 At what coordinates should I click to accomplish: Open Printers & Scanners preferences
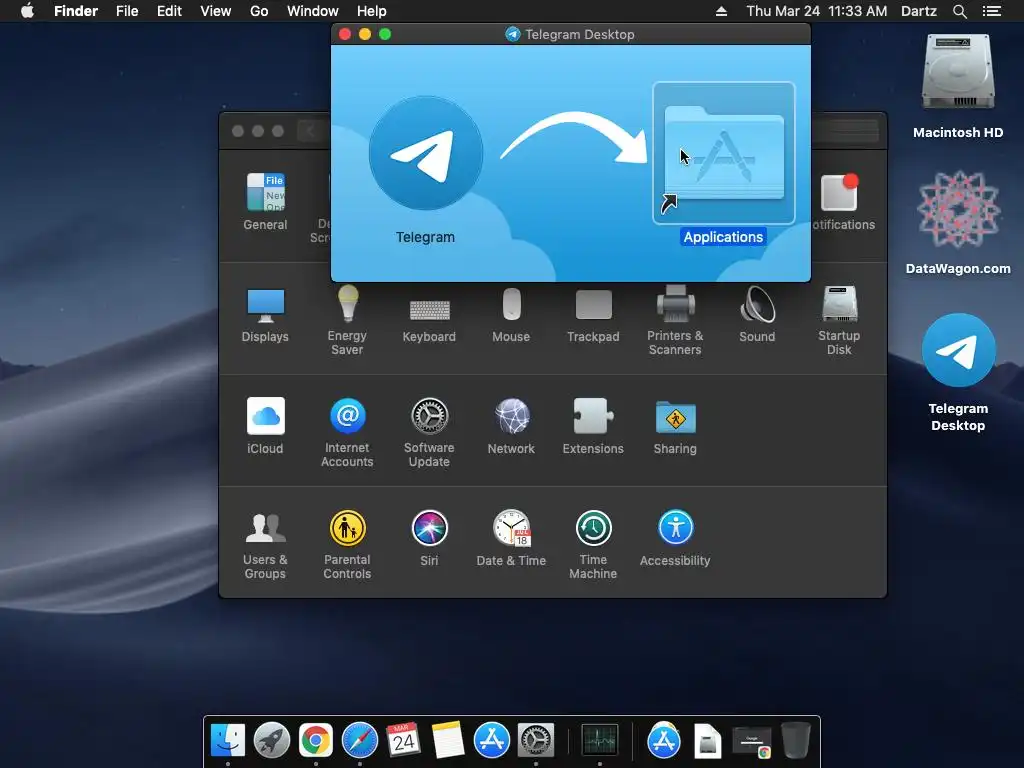[x=675, y=320]
